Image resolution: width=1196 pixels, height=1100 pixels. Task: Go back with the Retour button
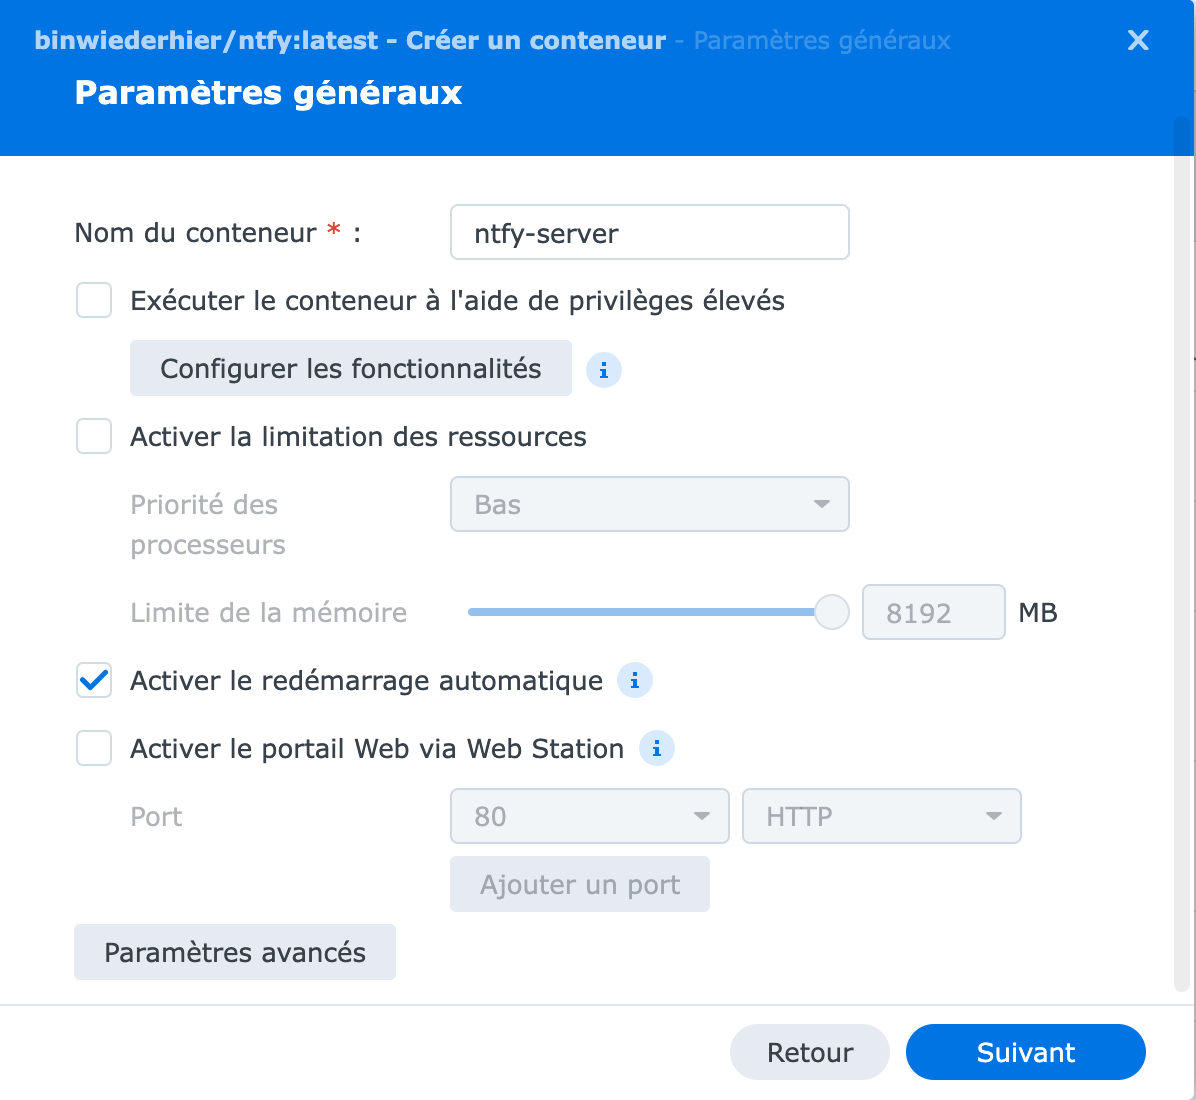click(x=810, y=1052)
